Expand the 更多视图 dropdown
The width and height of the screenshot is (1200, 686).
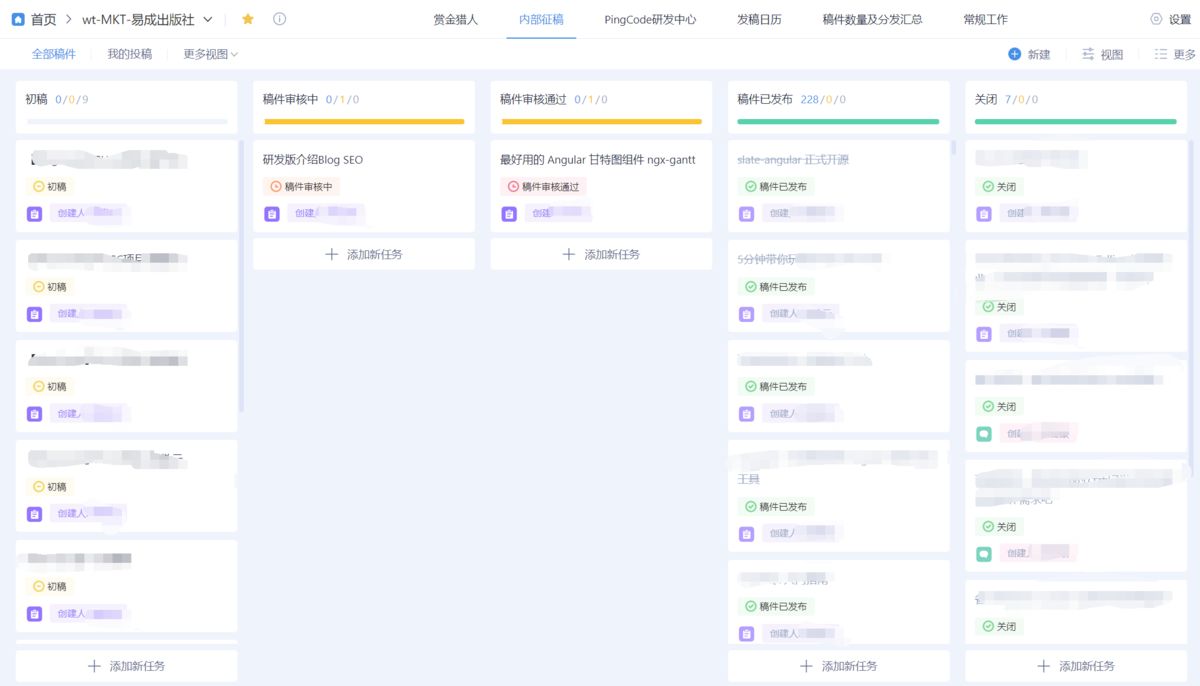[x=211, y=54]
